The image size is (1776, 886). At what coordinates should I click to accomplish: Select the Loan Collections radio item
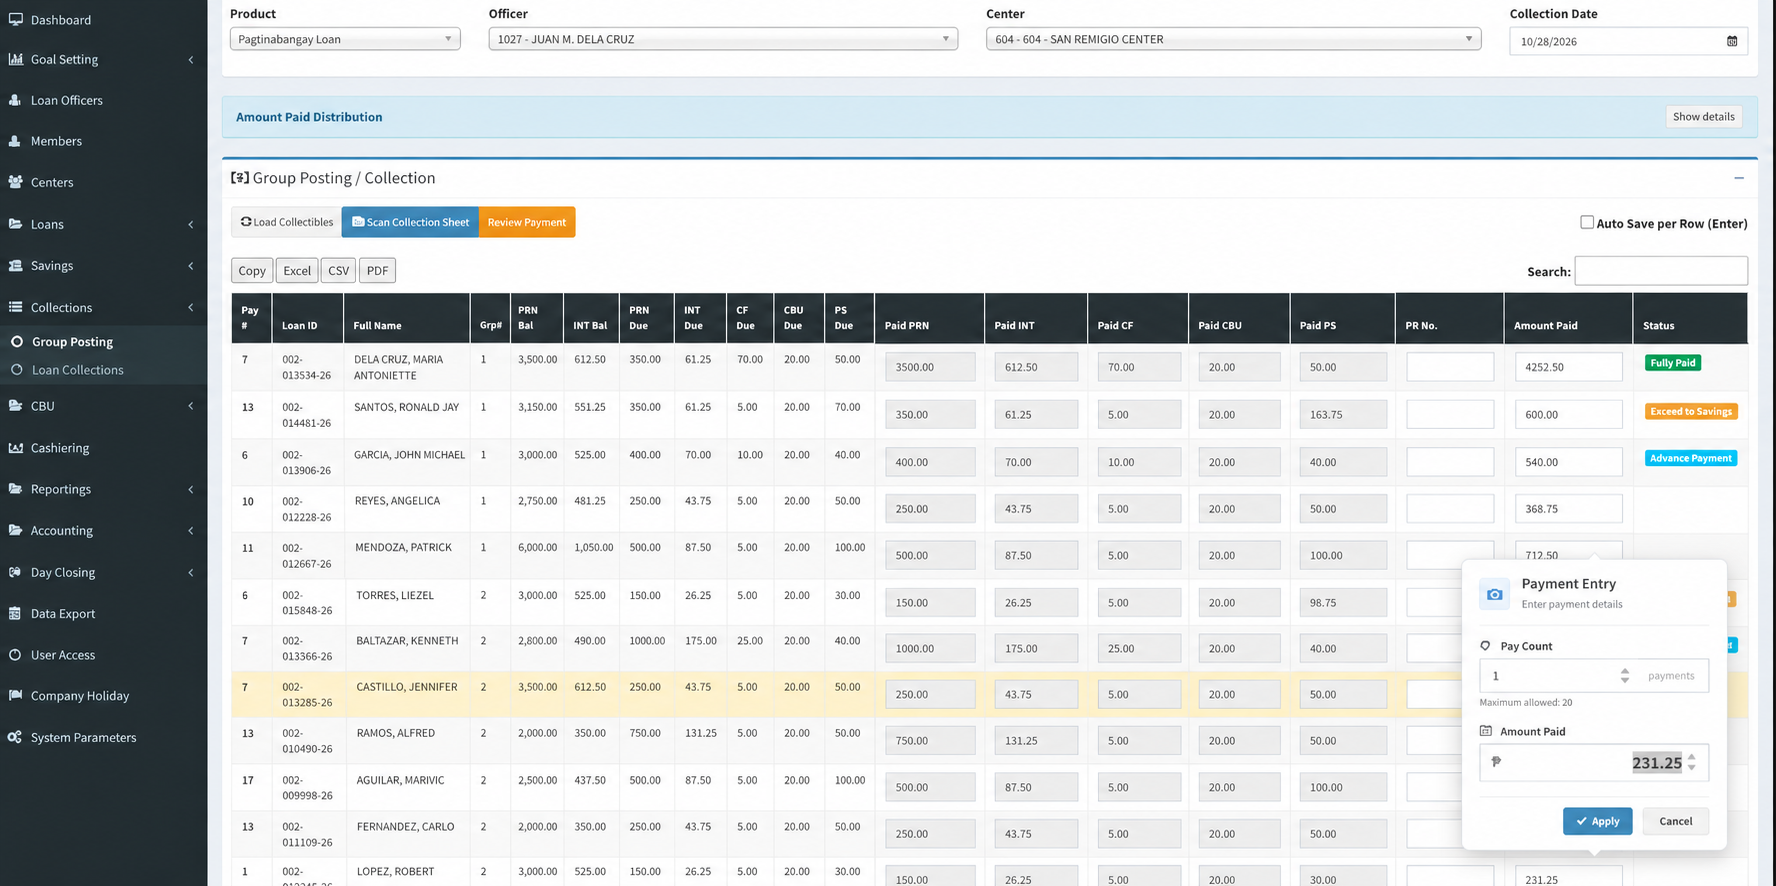[x=16, y=369]
